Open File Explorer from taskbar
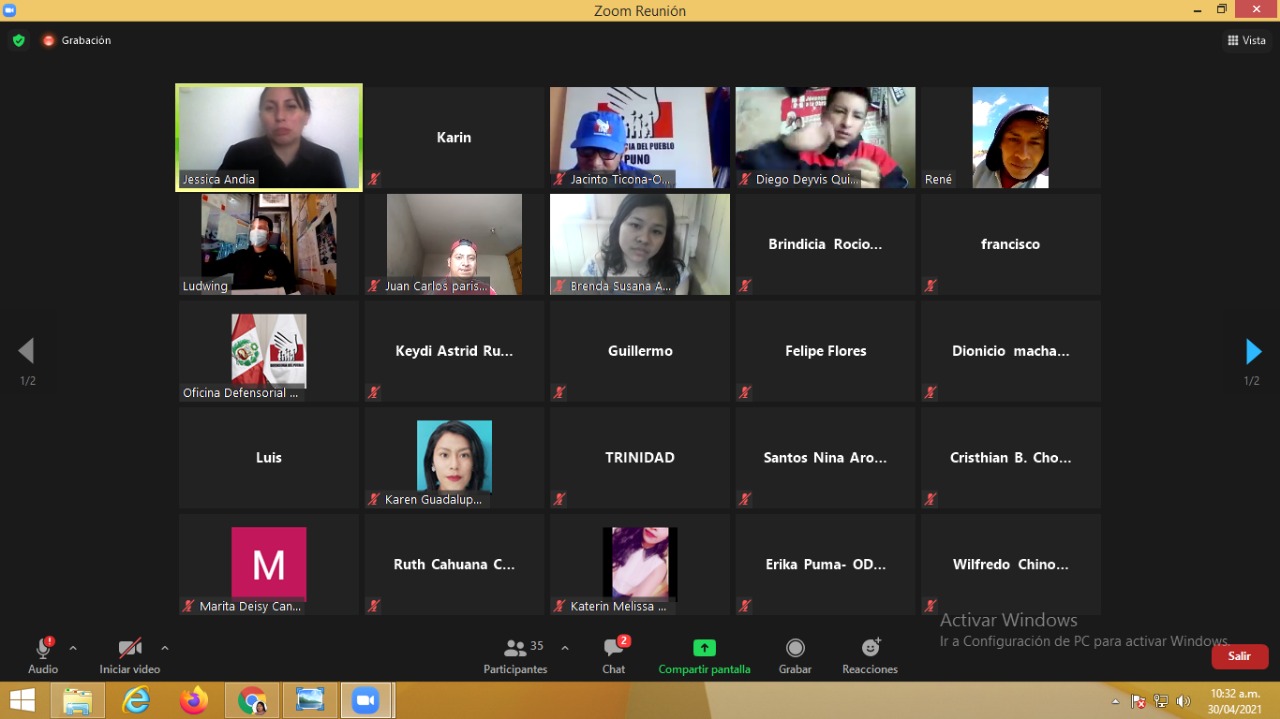 pos(78,700)
